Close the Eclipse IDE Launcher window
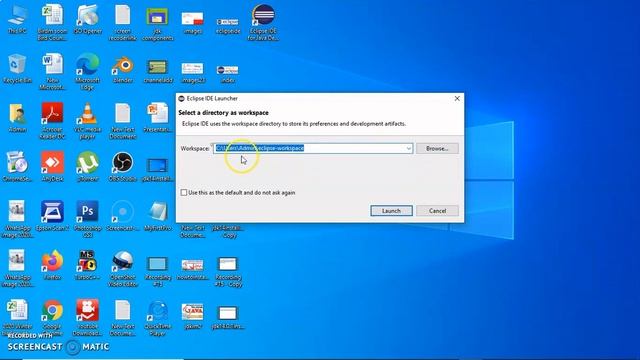Image resolution: width=640 pixels, height=360 pixels. pos(457,98)
